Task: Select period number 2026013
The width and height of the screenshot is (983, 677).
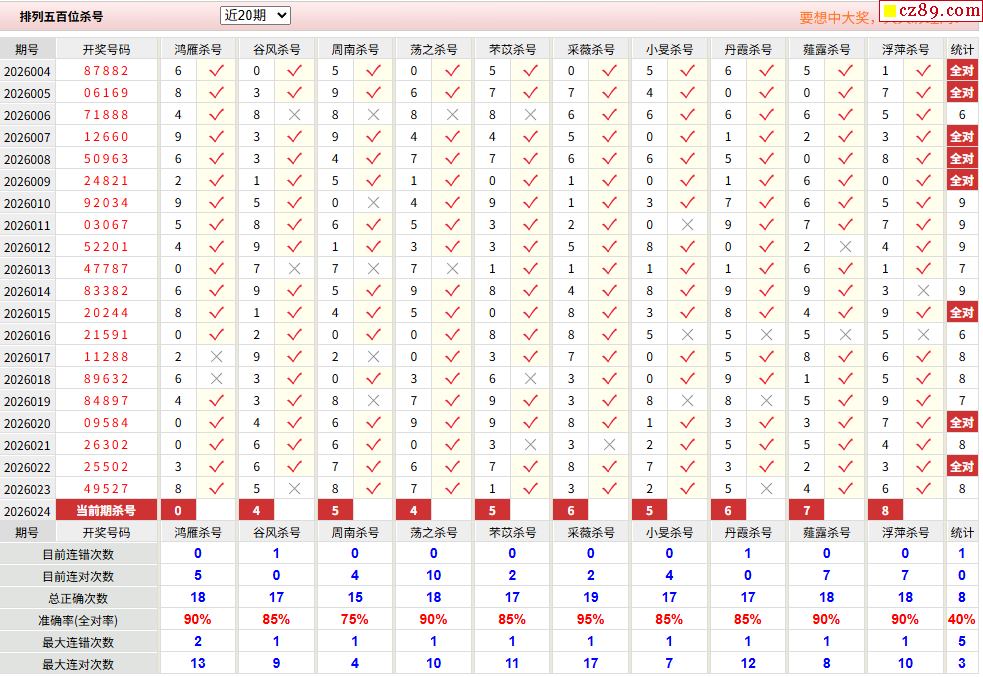Action: (x=27, y=270)
